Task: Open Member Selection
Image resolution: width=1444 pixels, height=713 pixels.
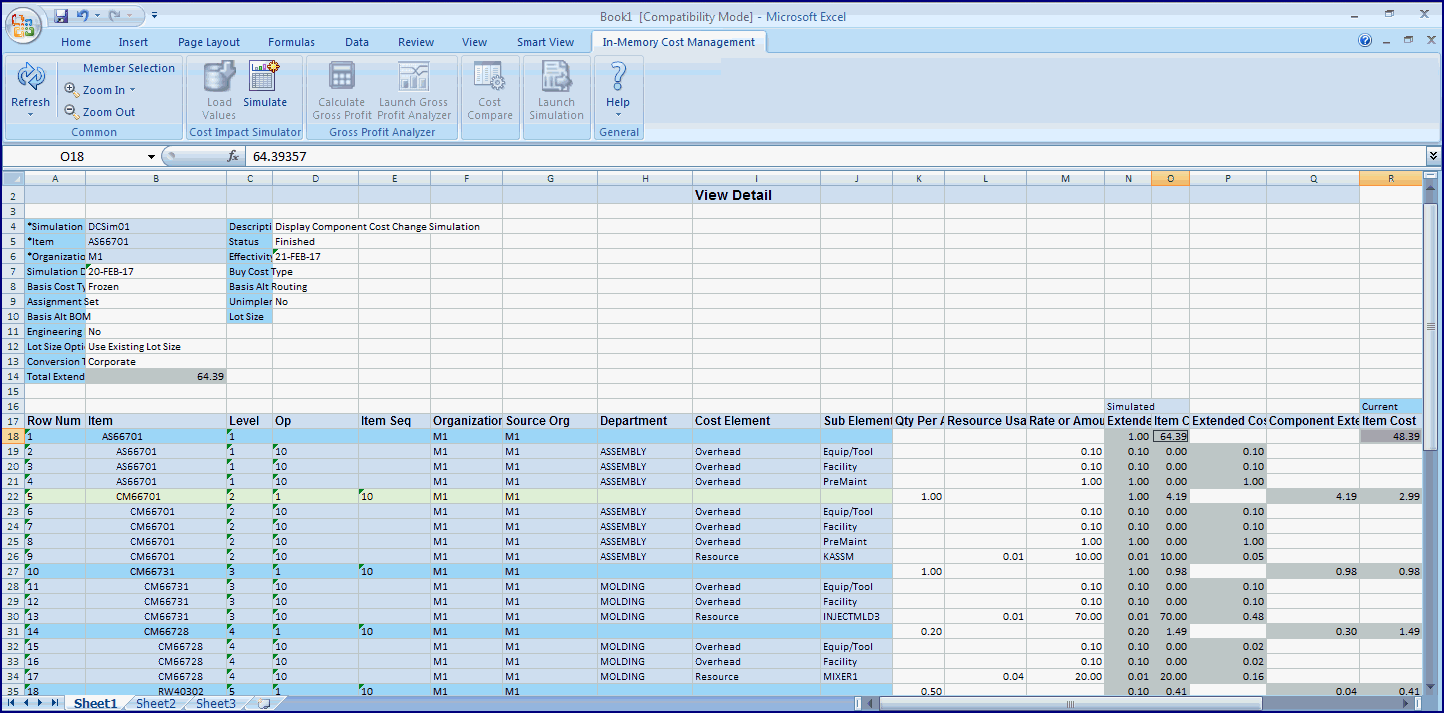Action: (x=129, y=68)
